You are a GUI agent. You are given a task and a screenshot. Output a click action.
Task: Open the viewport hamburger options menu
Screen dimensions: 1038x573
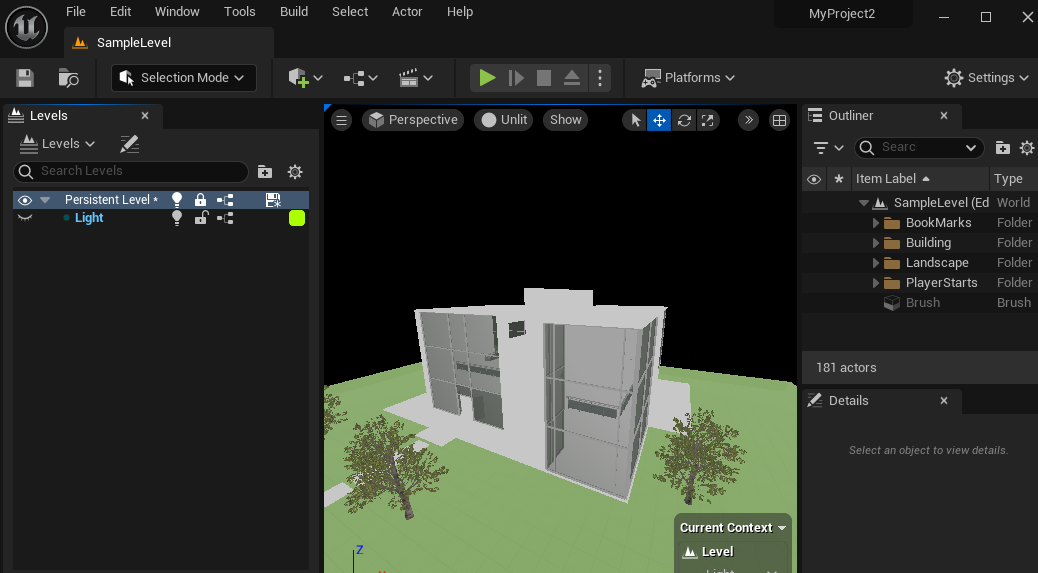[x=342, y=120]
